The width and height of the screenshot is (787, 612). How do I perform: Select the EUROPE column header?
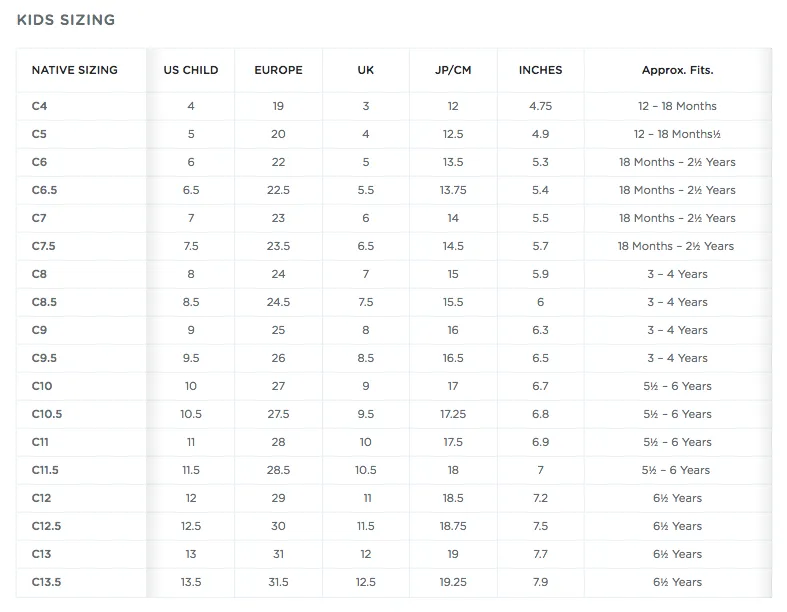tap(279, 70)
